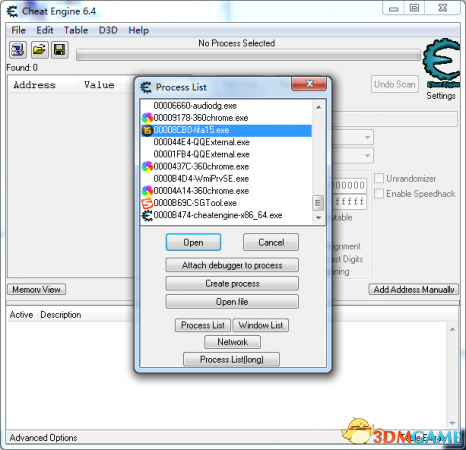This screenshot has height=450, width=466.
Task: Click the Memory View button
Action: pyautogui.click(x=36, y=289)
